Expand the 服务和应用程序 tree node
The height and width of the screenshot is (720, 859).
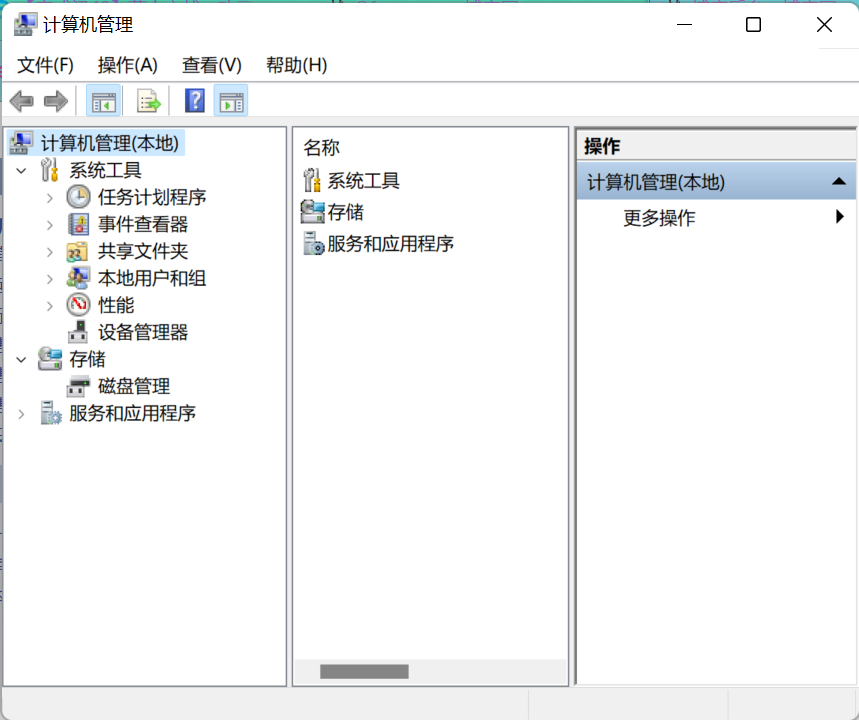(x=21, y=414)
